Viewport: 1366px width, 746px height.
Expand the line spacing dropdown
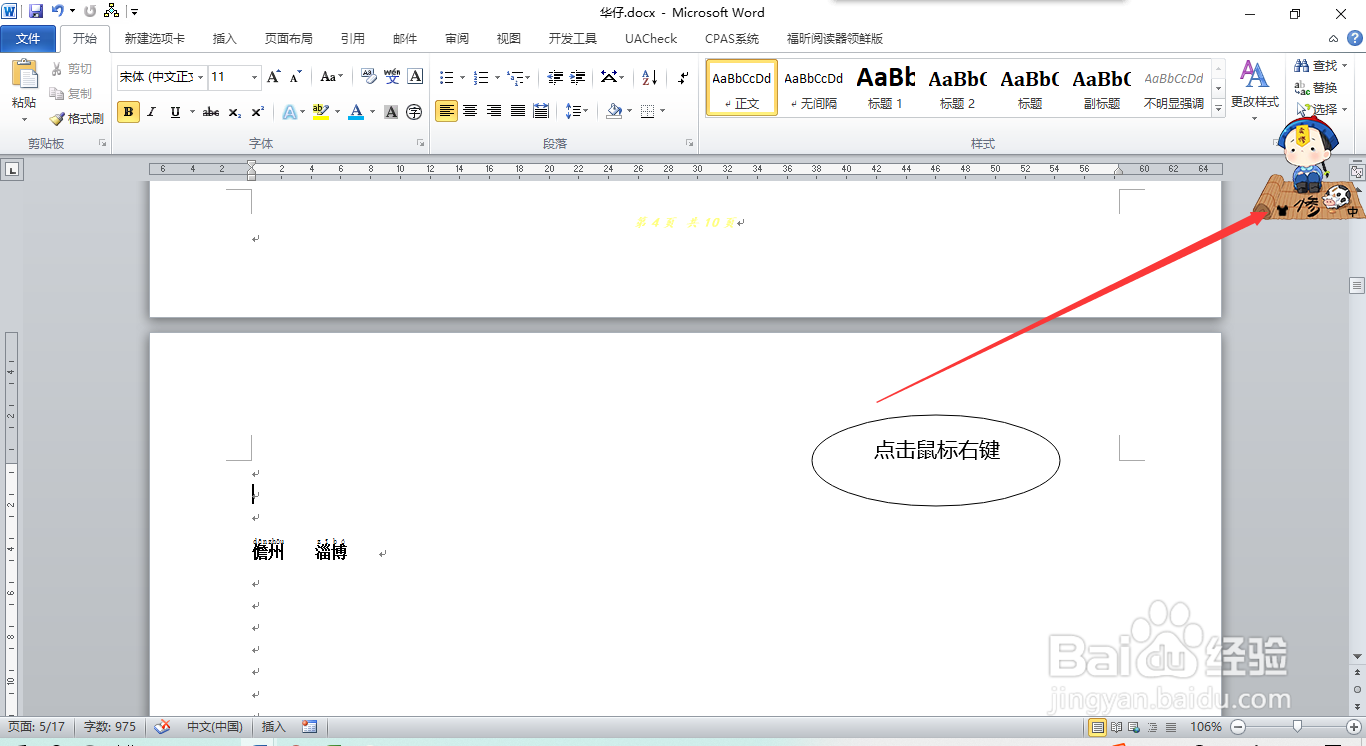(577, 111)
